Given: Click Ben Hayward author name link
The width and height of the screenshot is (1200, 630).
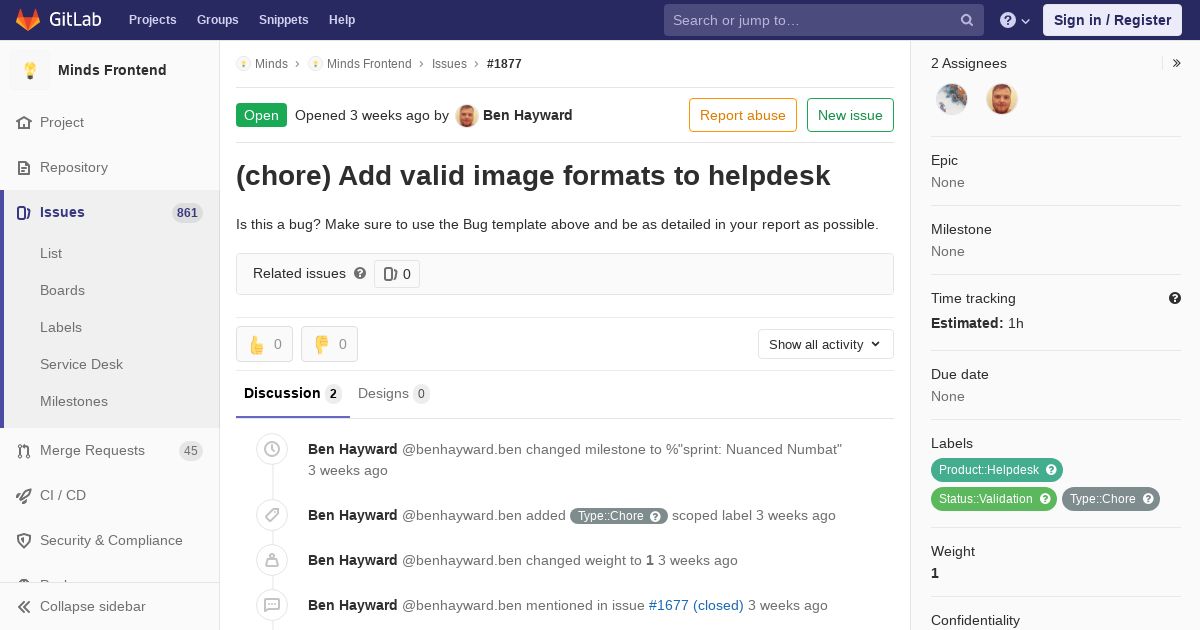Looking at the screenshot, I should click(x=528, y=115).
